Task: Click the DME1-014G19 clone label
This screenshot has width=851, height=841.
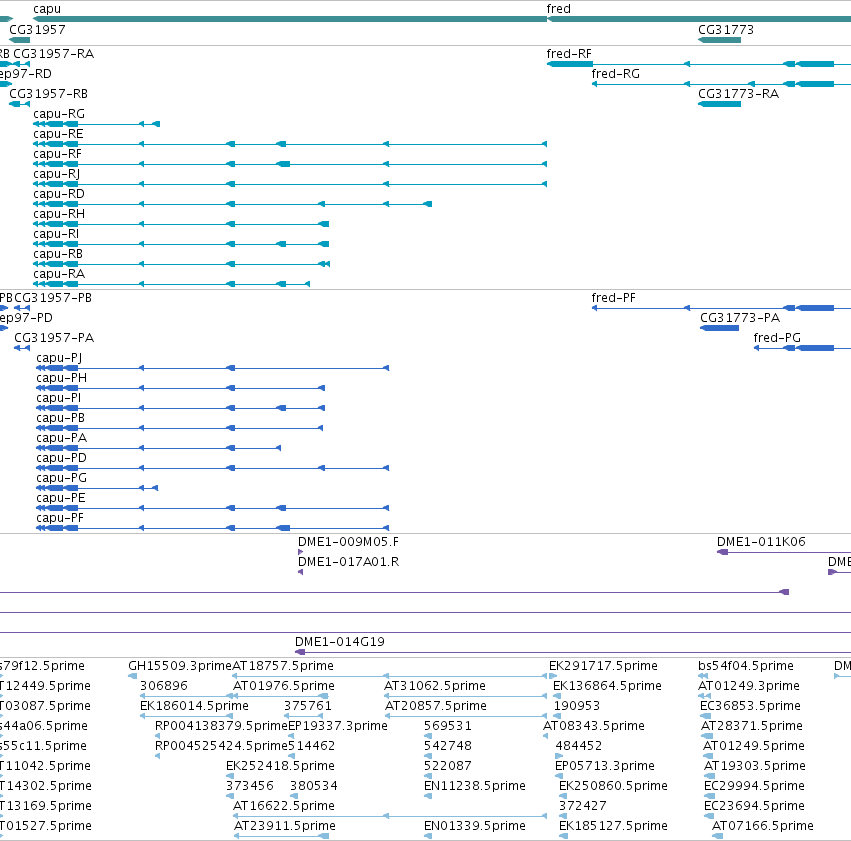Action: coord(340,642)
